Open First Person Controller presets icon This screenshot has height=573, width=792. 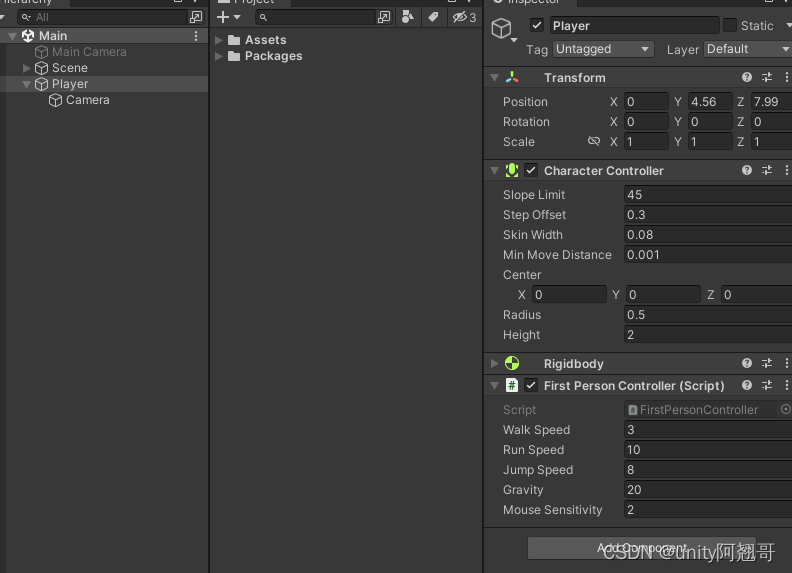(767, 386)
